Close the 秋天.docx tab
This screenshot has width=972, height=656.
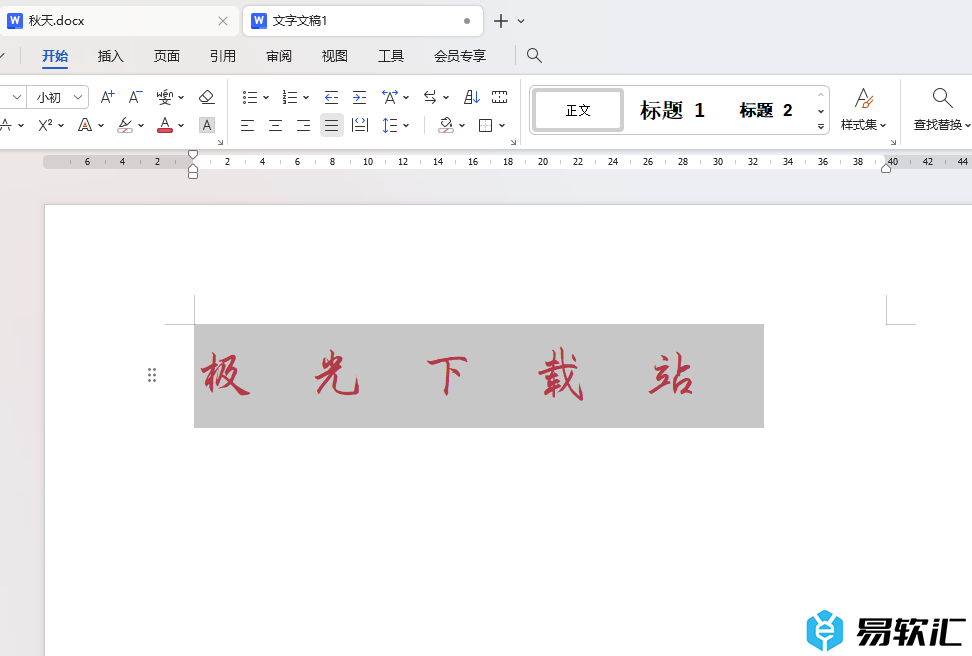(x=223, y=21)
